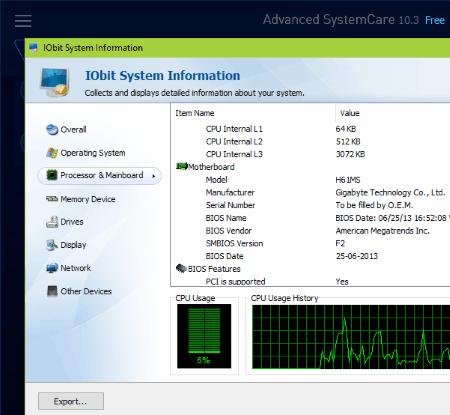Viewport: 450px width, 415px height.
Task: Click the Processor & Mainboard chip icon
Action: 52,175
